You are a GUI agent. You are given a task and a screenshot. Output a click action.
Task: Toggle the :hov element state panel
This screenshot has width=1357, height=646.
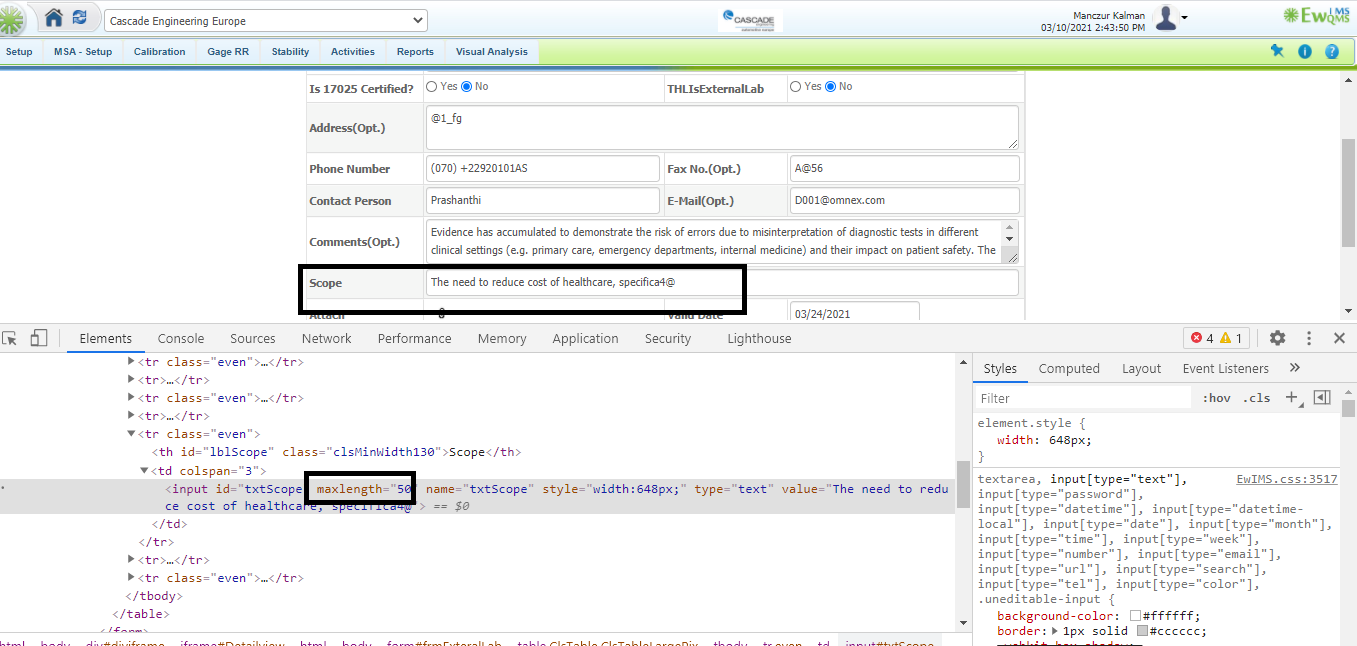click(x=1216, y=398)
